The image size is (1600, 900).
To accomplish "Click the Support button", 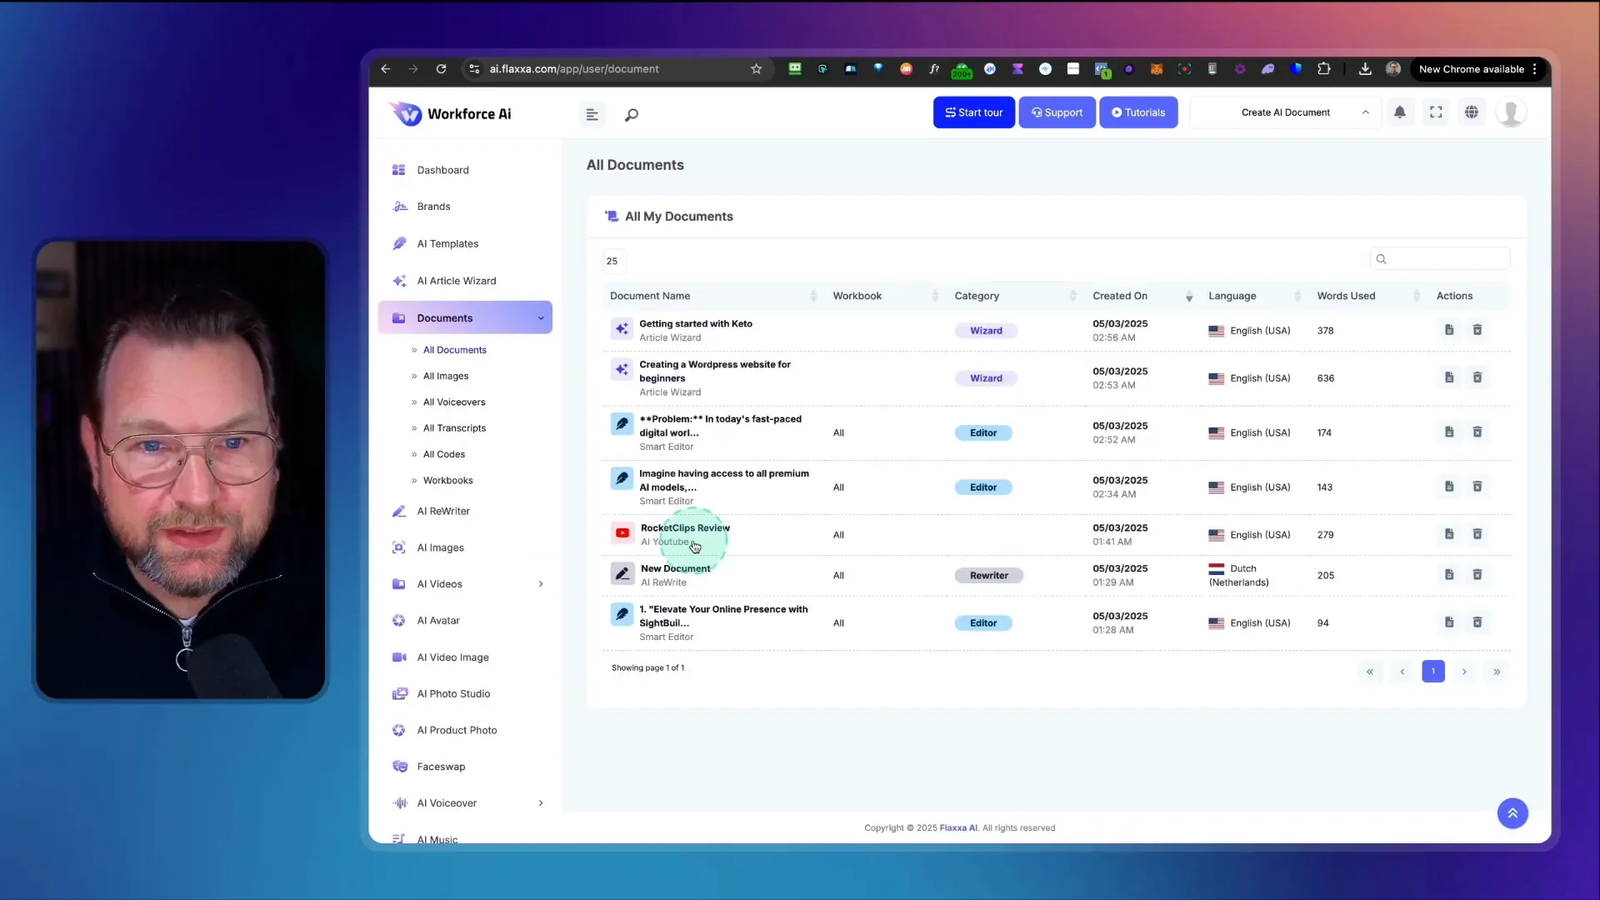I will pos(1057,112).
